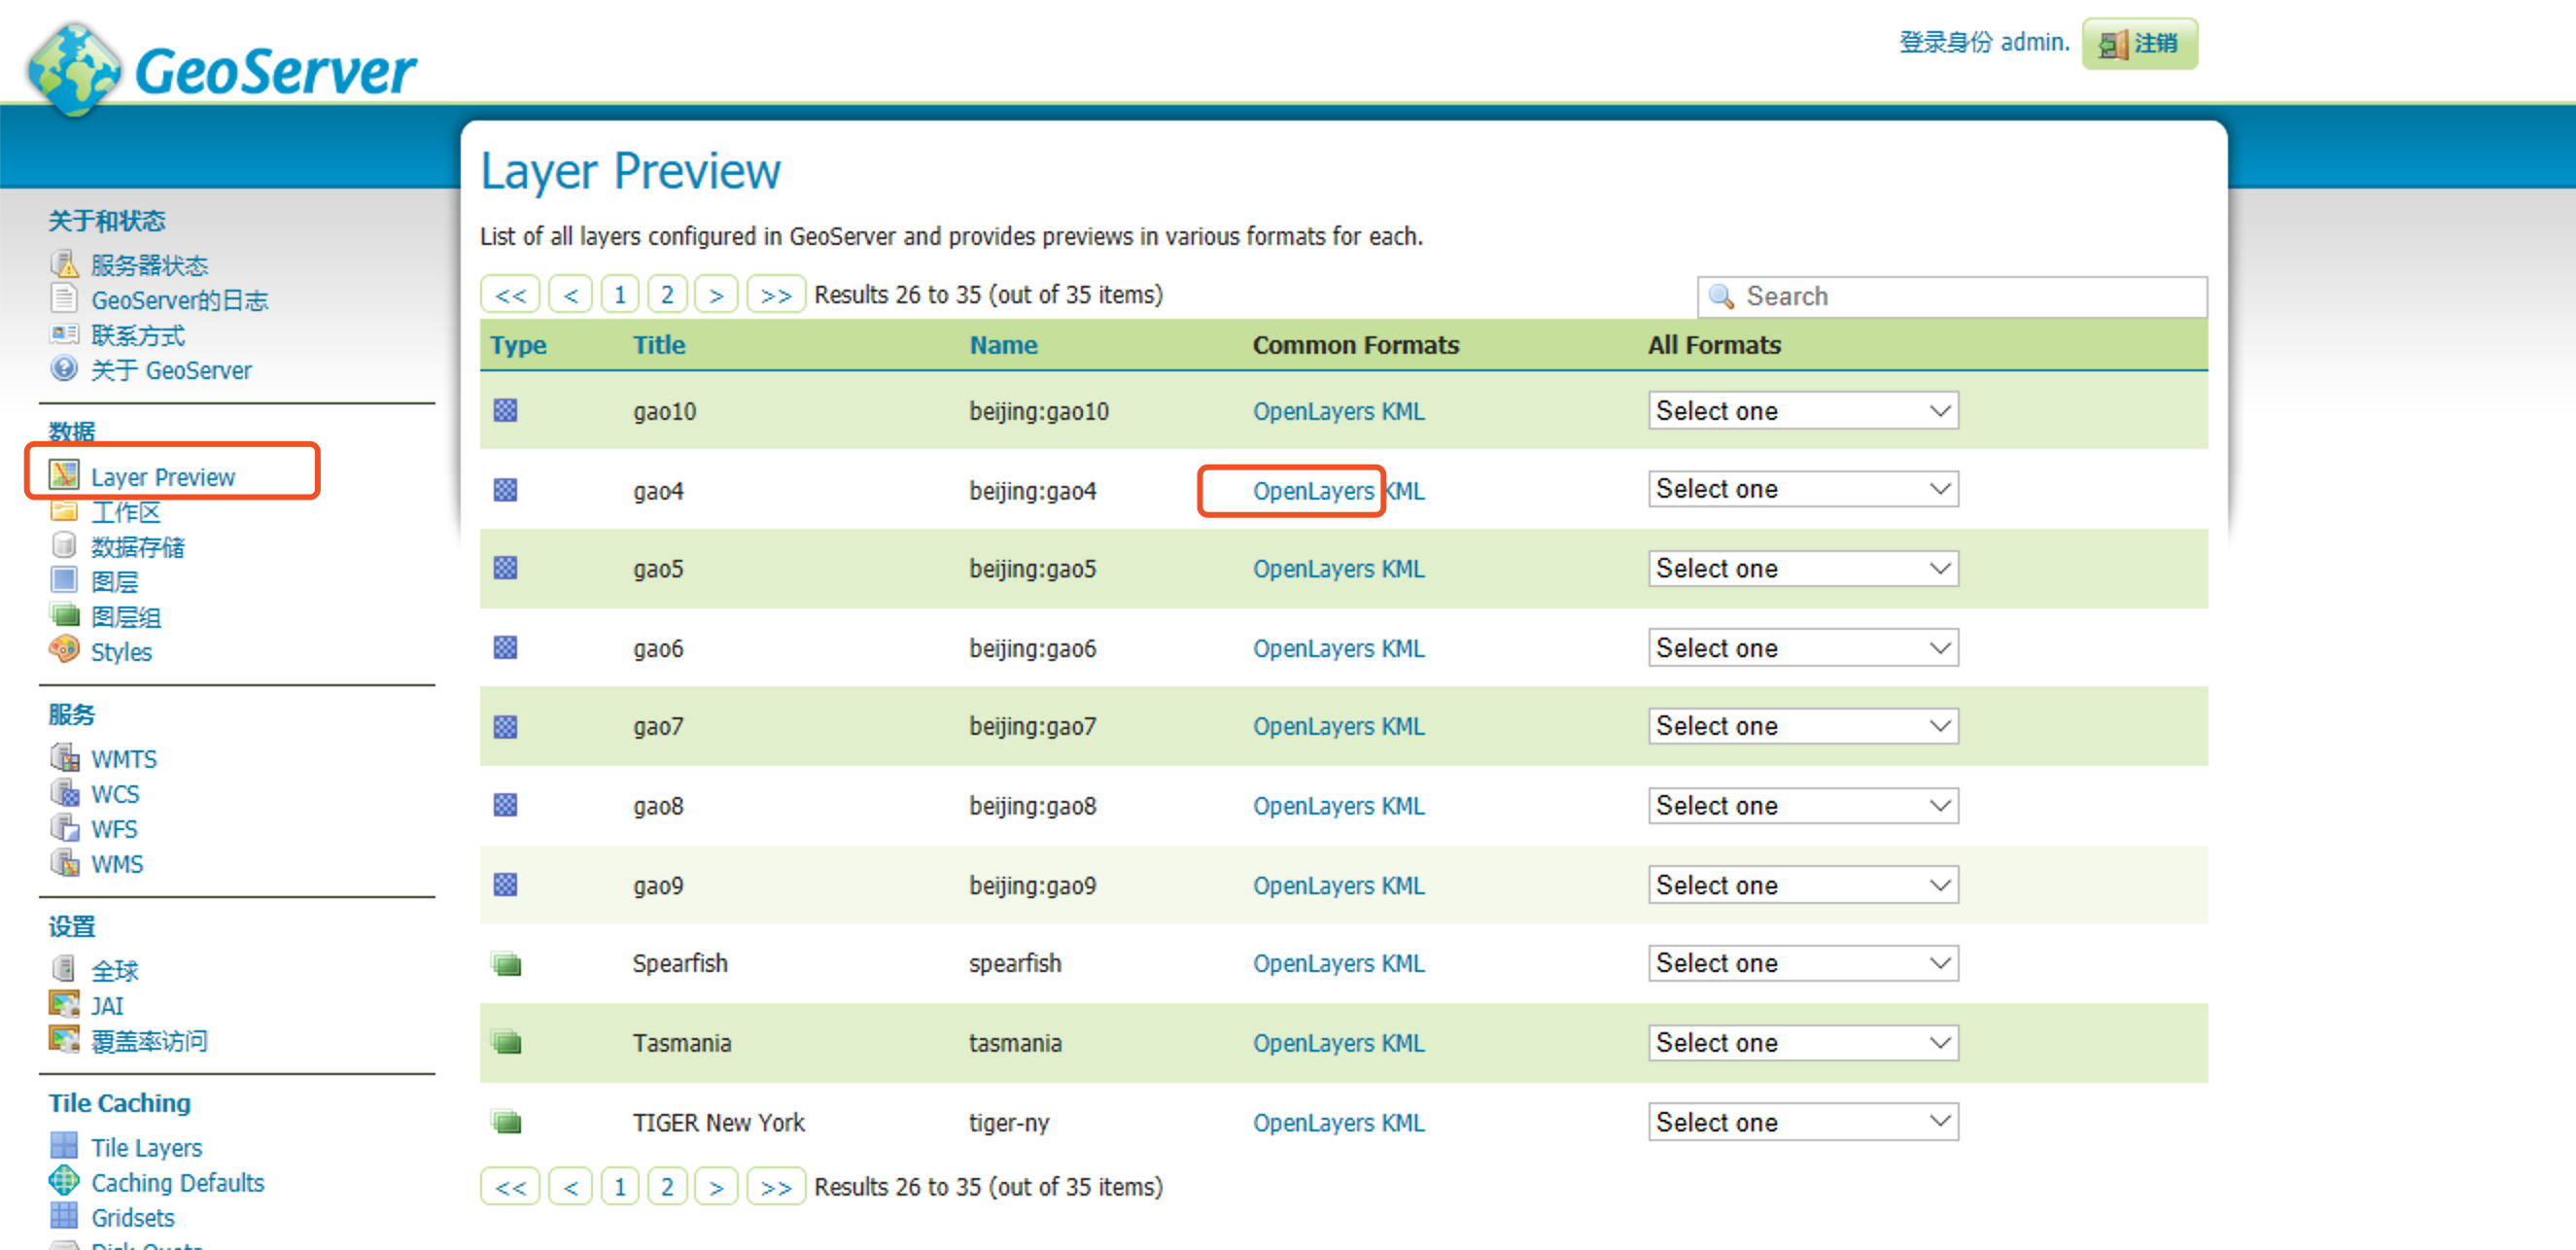The height and width of the screenshot is (1250, 2576).
Task: Expand All Formats dropdown for gao7
Action: click(1802, 726)
